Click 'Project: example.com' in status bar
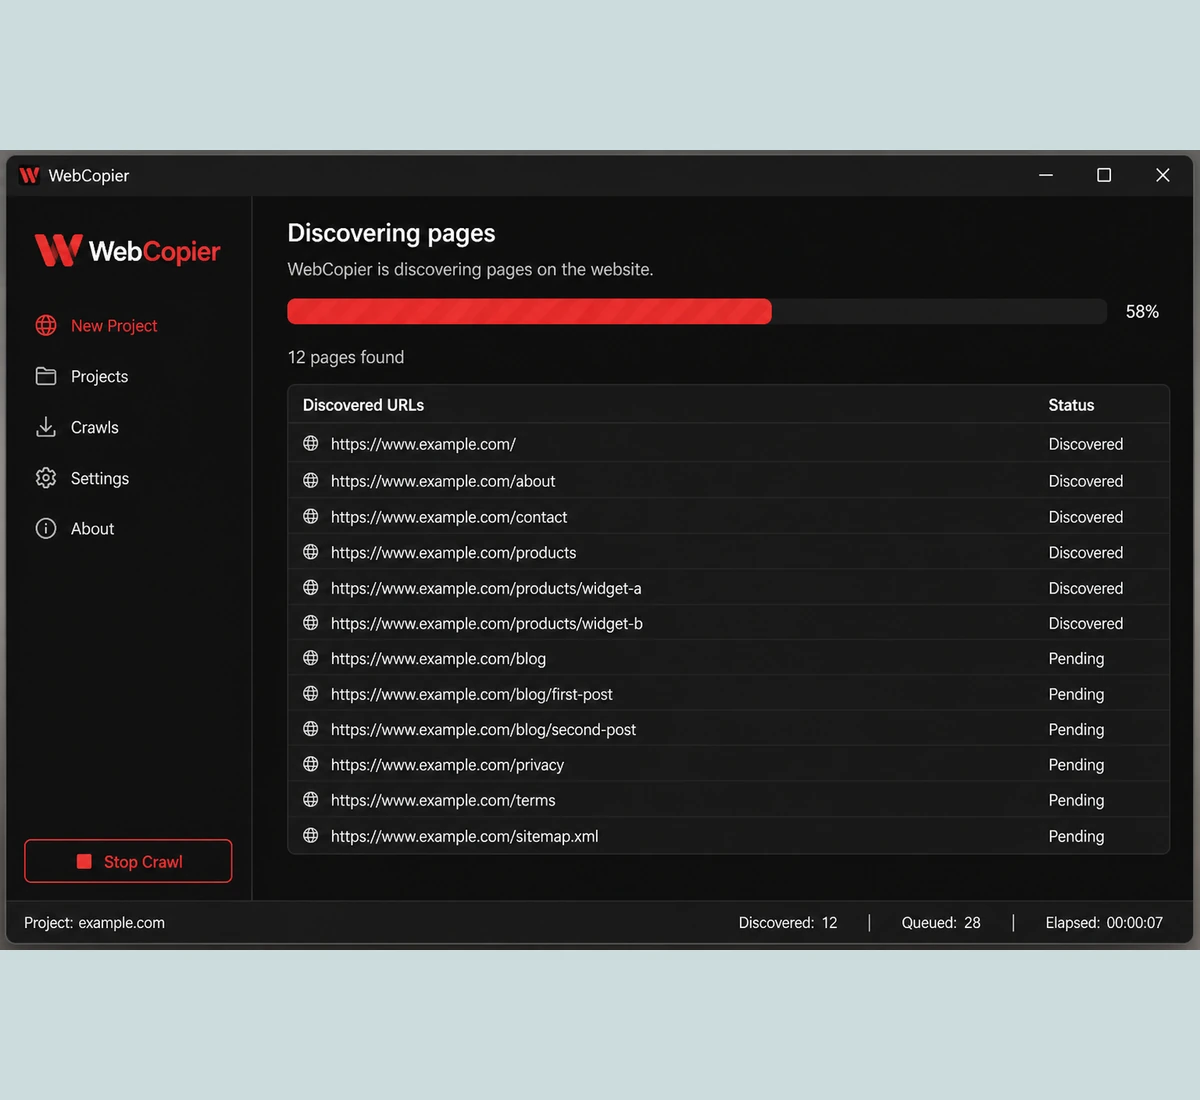Viewport: 1200px width, 1100px height. (x=94, y=923)
